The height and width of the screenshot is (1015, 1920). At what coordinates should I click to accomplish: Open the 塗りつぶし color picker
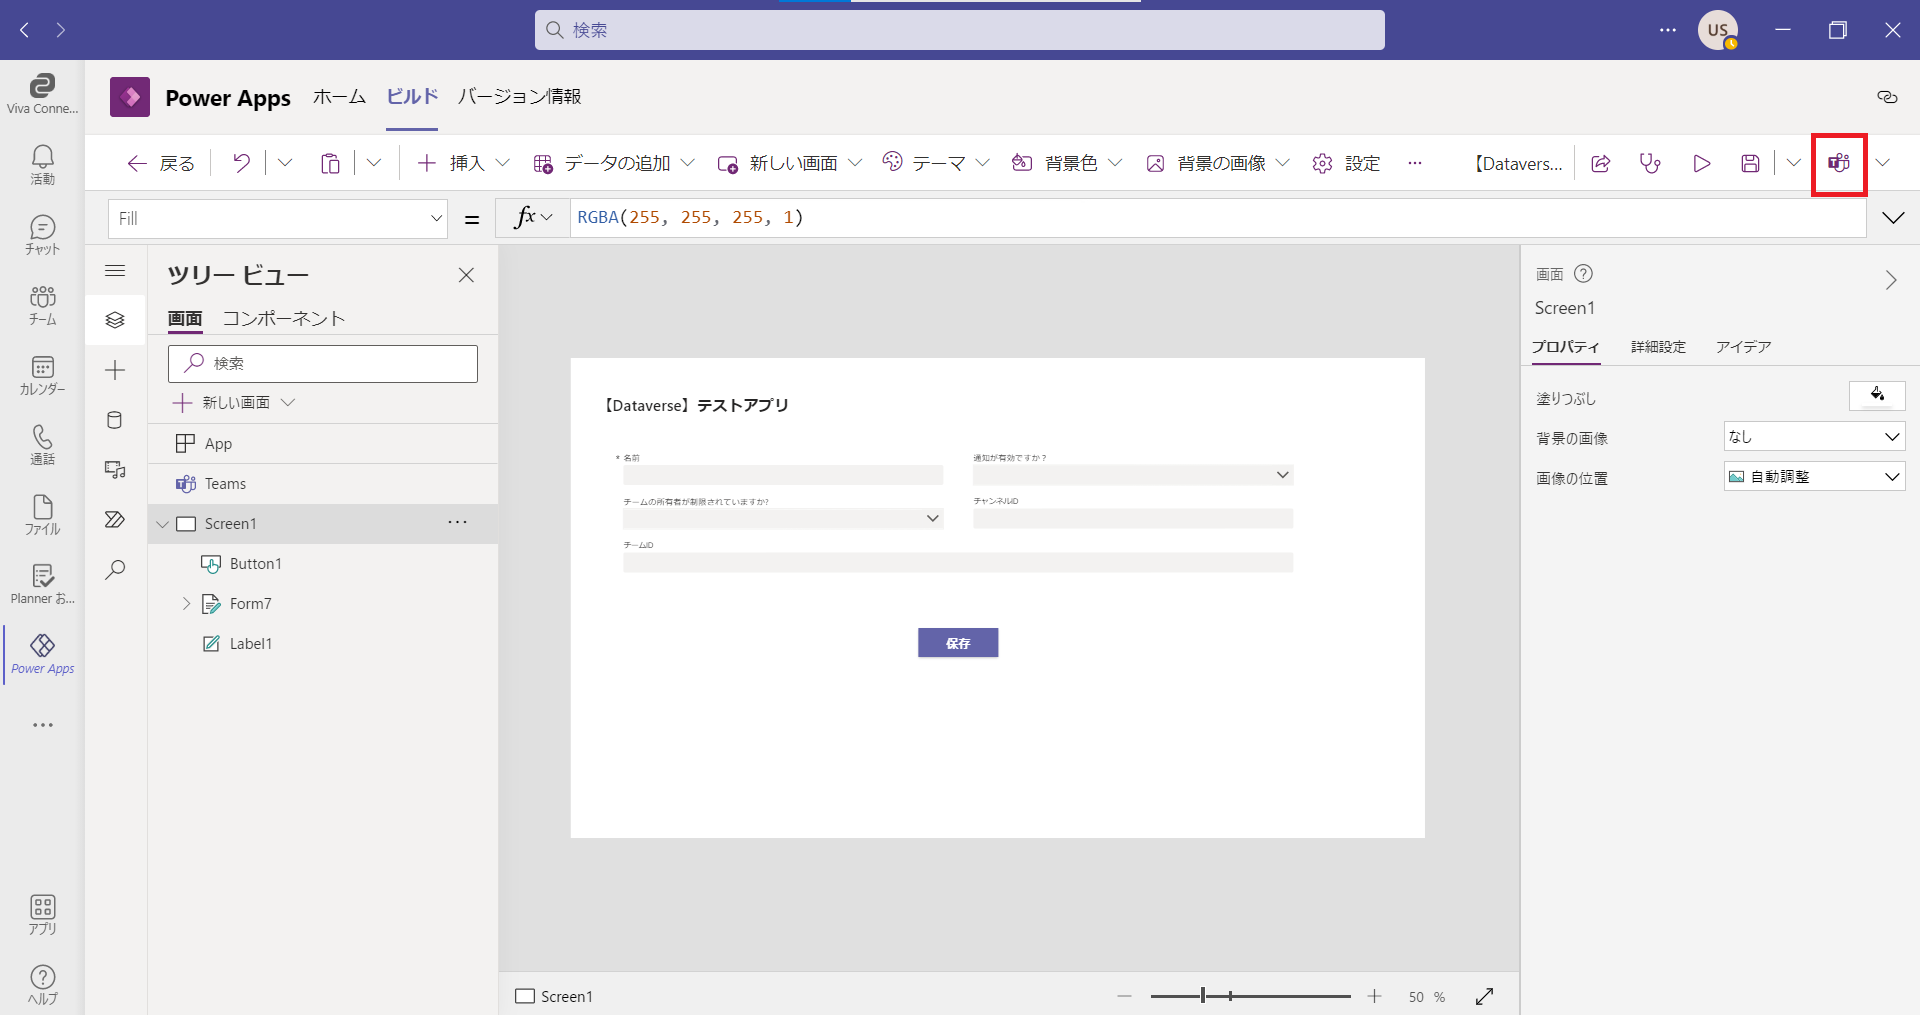(1876, 396)
